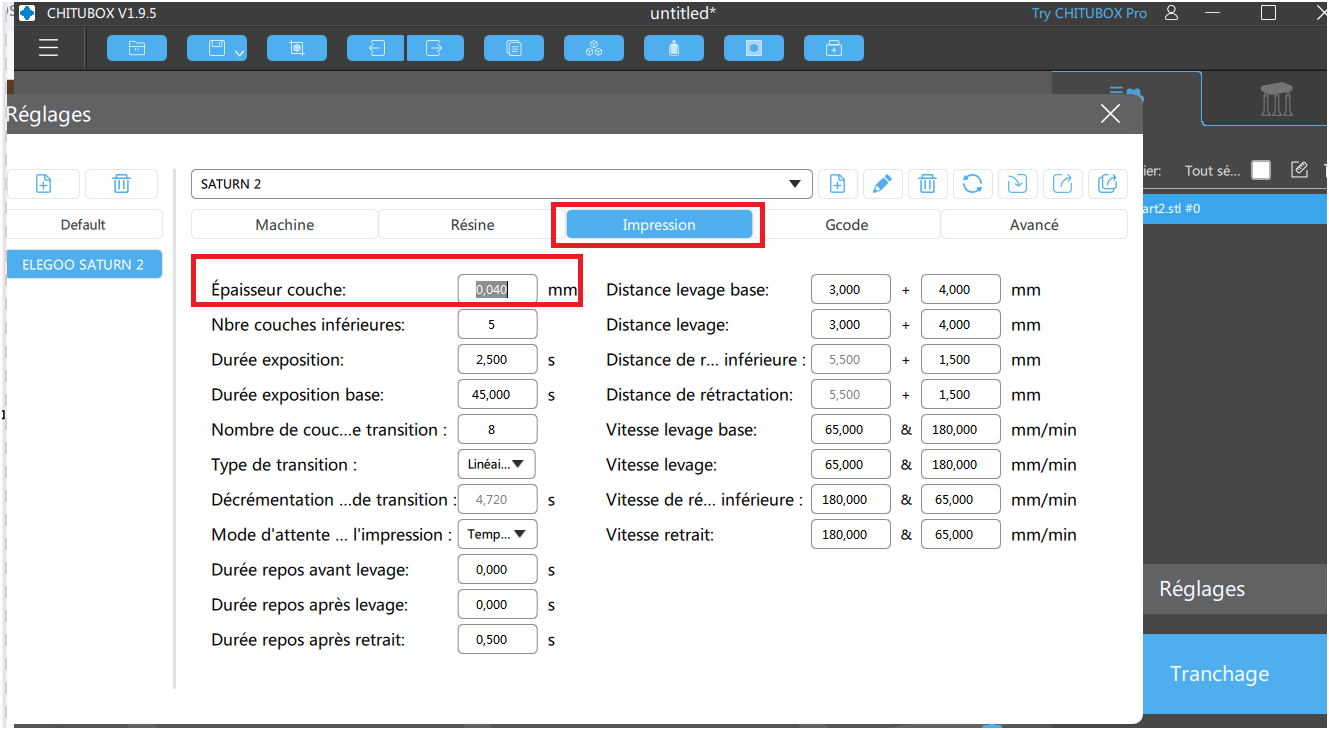1329x730 pixels.
Task: Click the Nbre couches inférieures field
Action: pos(497,325)
